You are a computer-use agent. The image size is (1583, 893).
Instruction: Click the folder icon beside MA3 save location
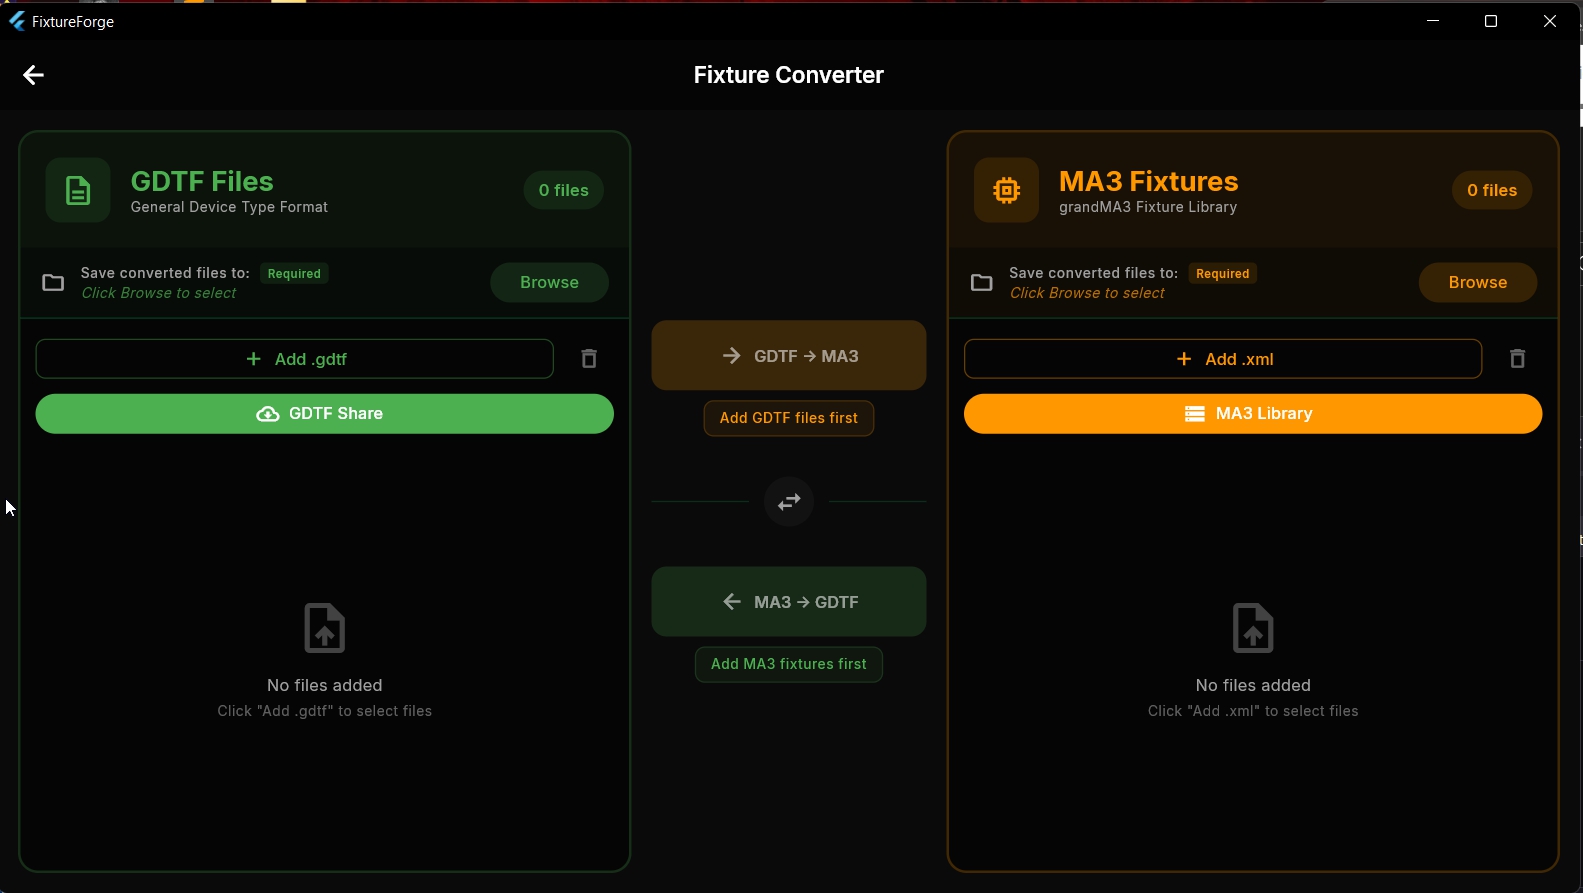tap(981, 282)
